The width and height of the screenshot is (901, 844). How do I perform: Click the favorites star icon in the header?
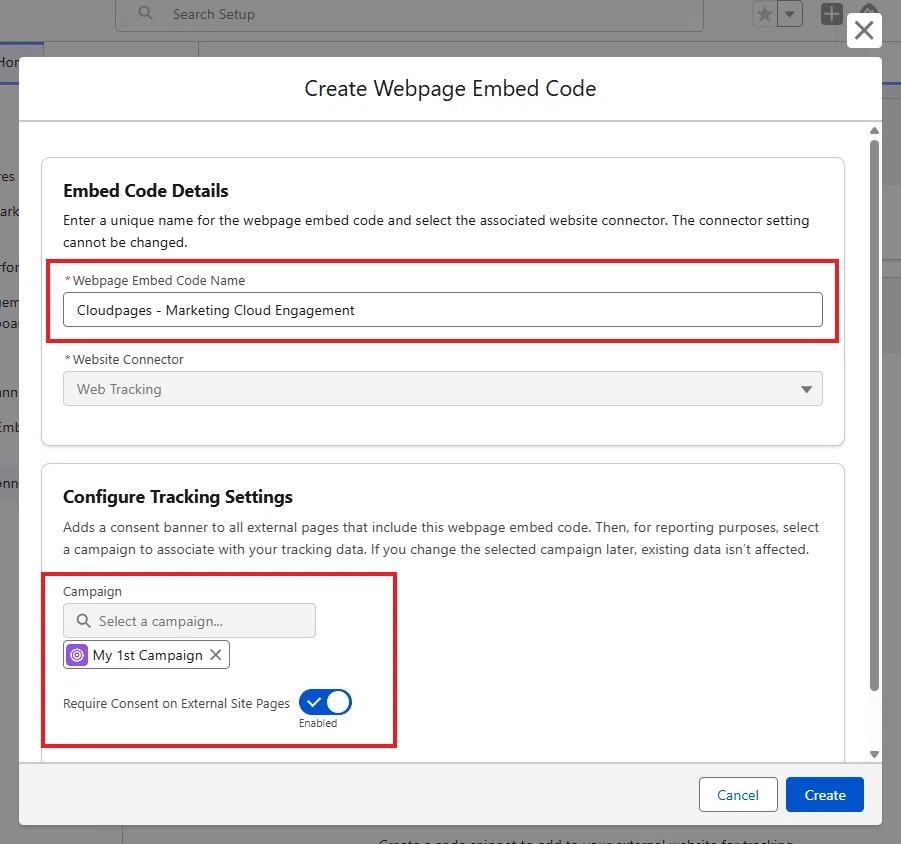tap(764, 14)
